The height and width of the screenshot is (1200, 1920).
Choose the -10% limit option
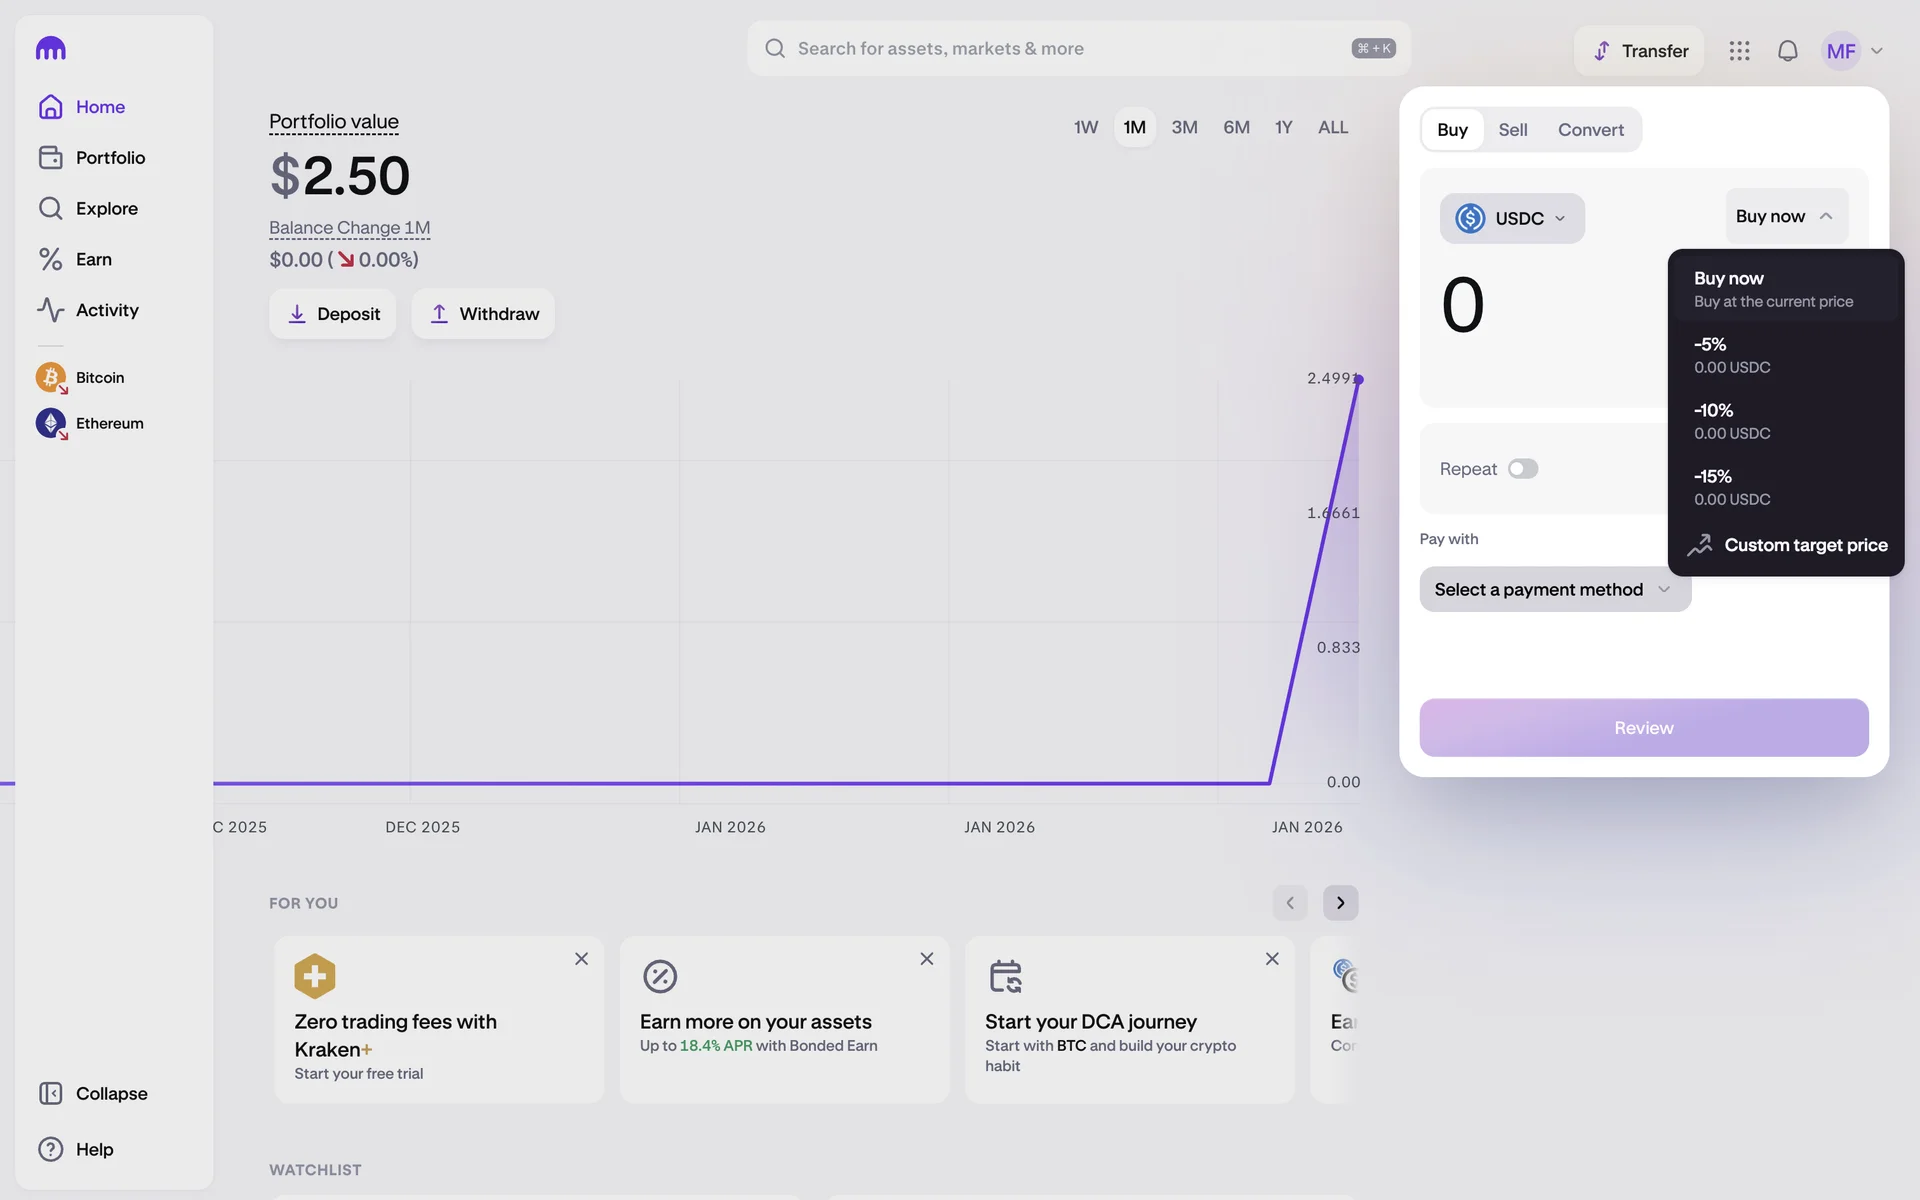click(x=1732, y=421)
